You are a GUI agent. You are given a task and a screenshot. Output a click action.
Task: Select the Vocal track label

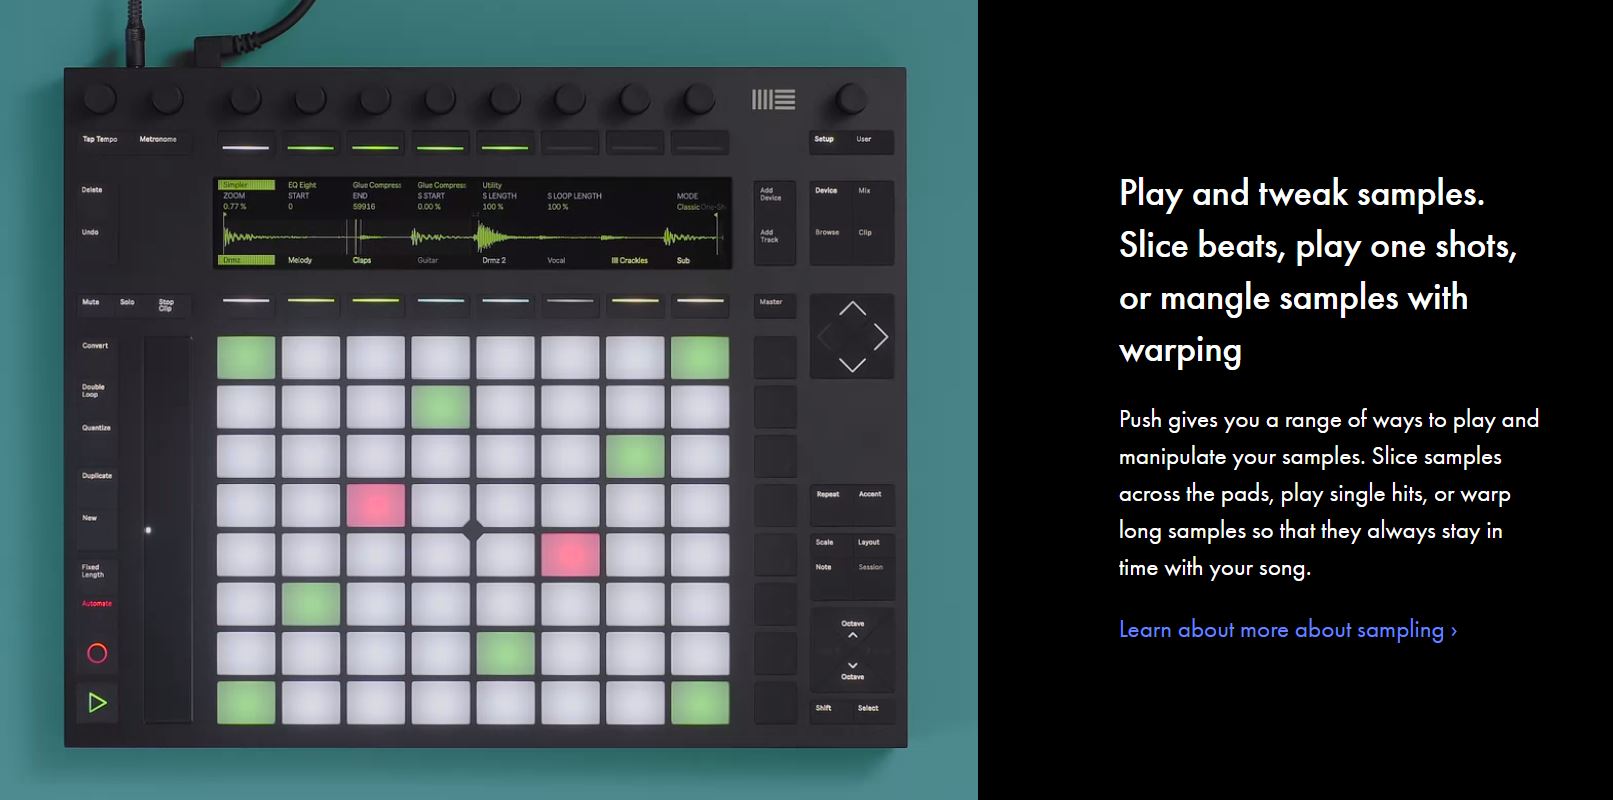(x=557, y=260)
